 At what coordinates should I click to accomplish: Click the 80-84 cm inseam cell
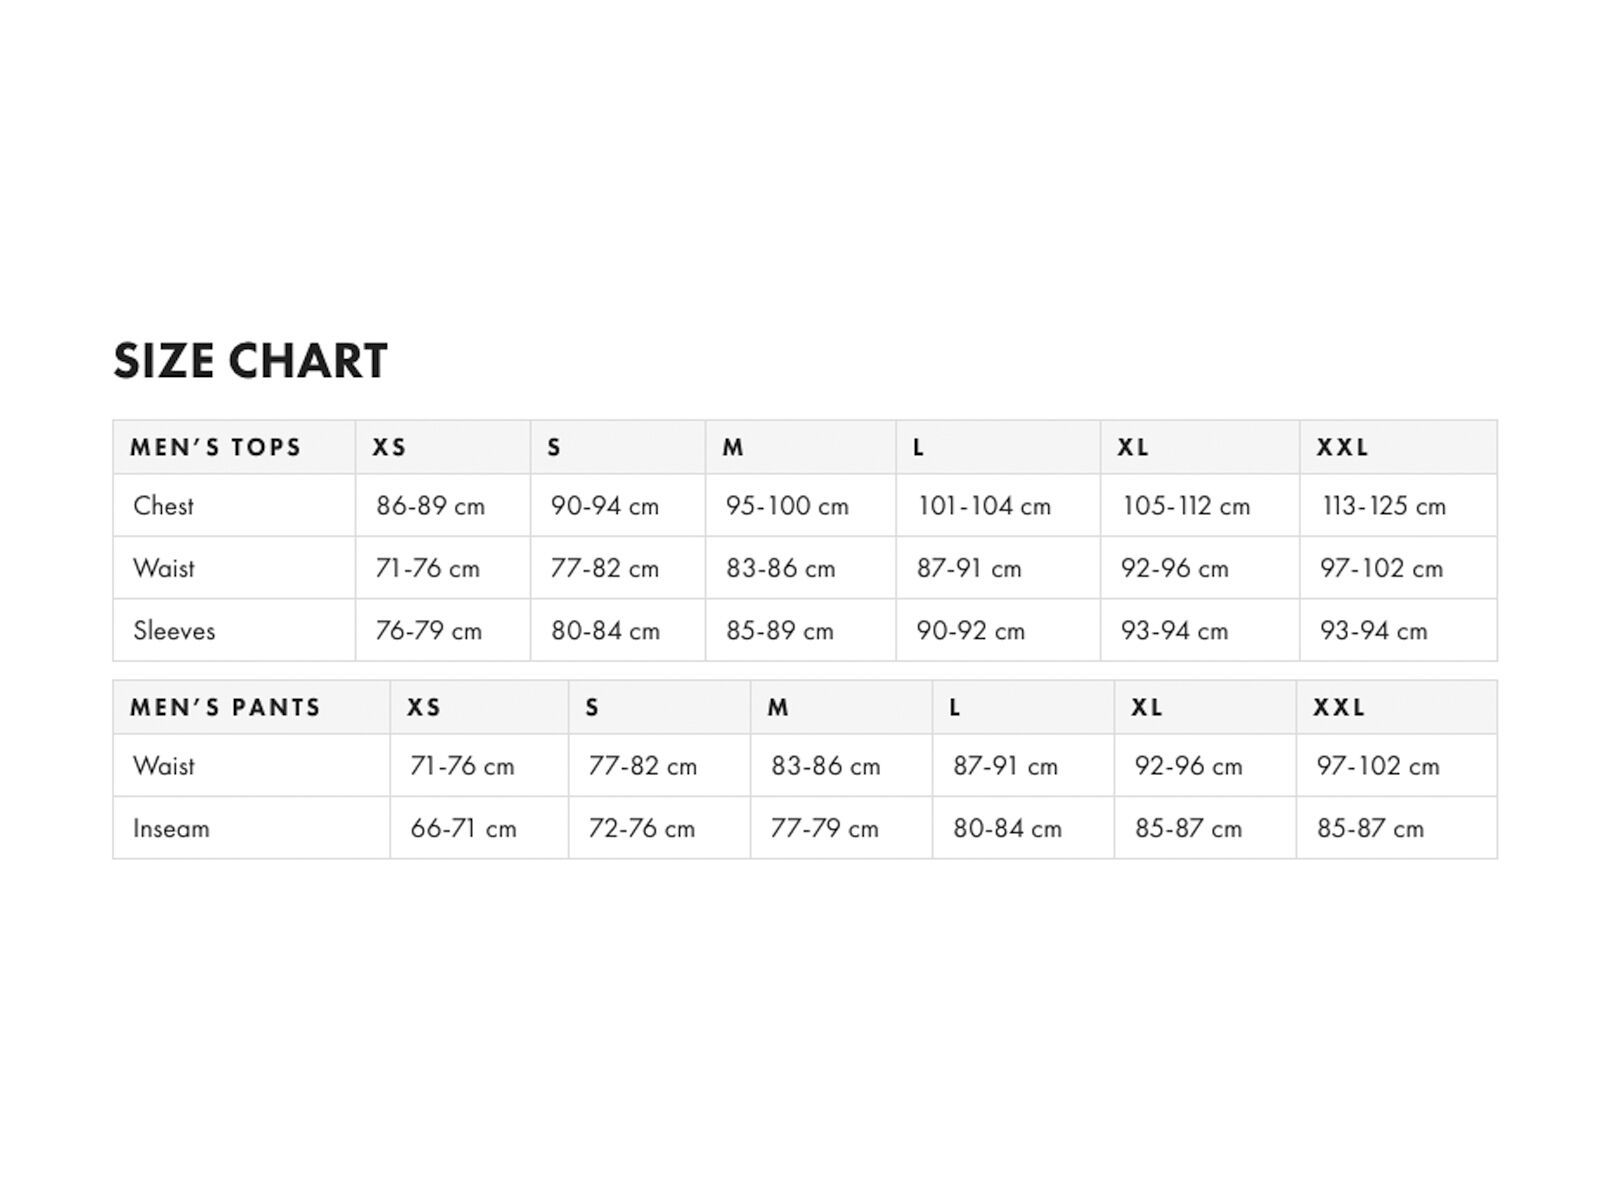1007,829
